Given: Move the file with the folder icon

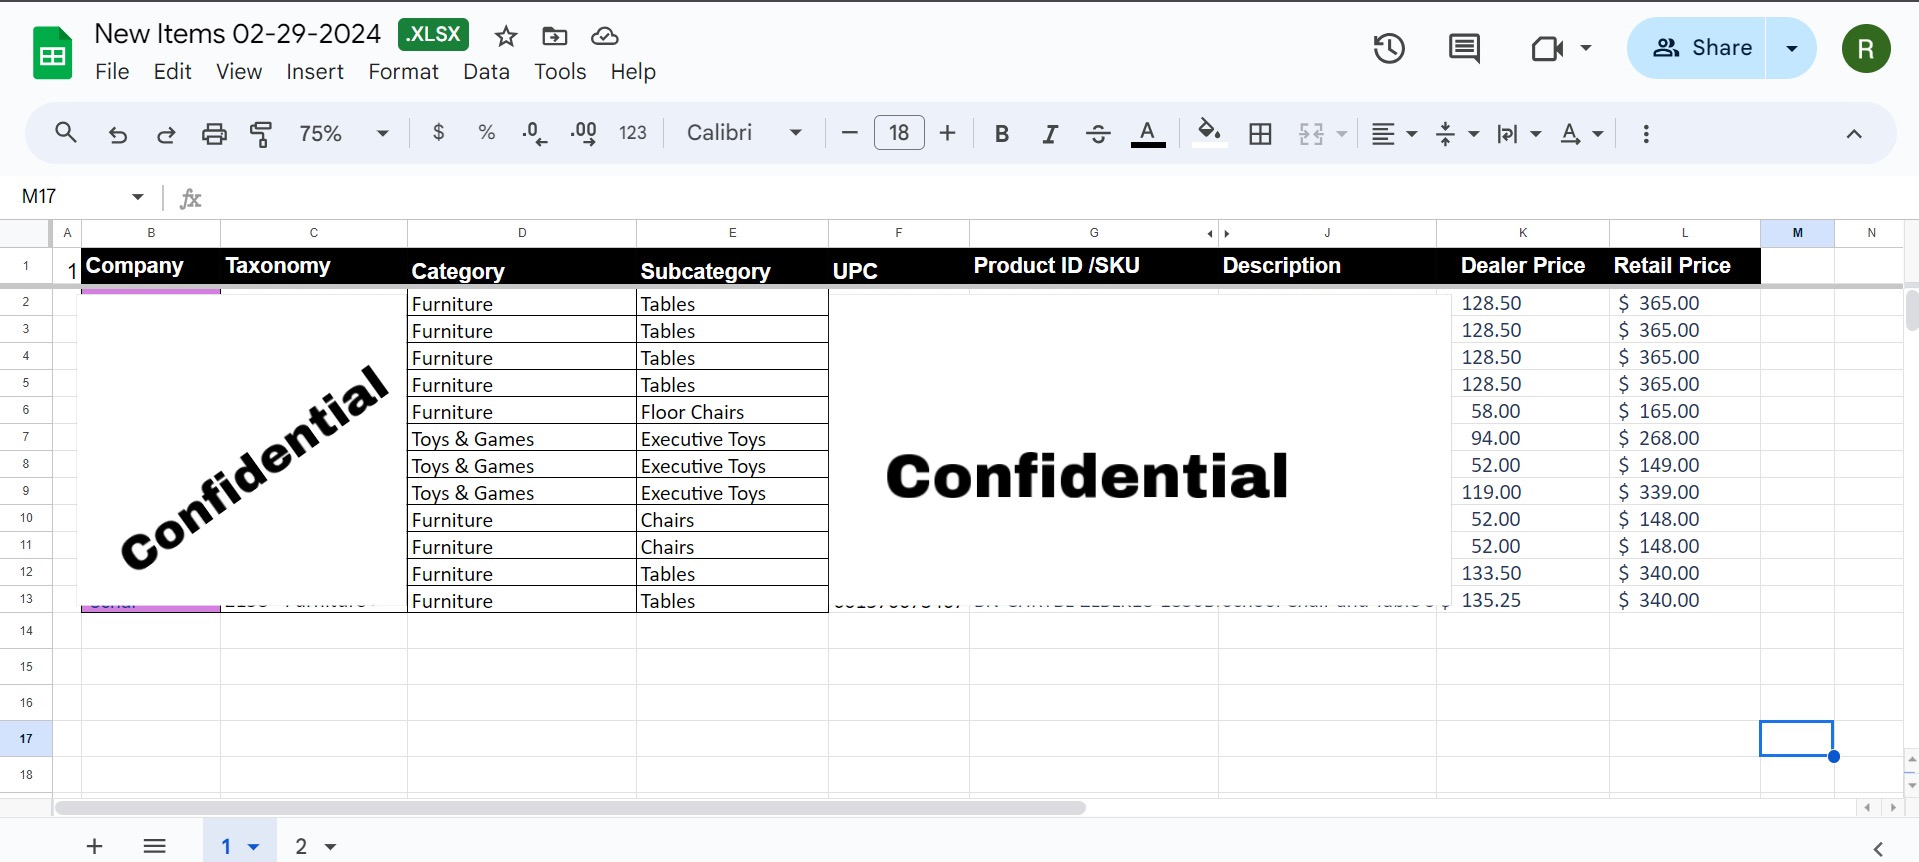Looking at the screenshot, I should point(554,37).
